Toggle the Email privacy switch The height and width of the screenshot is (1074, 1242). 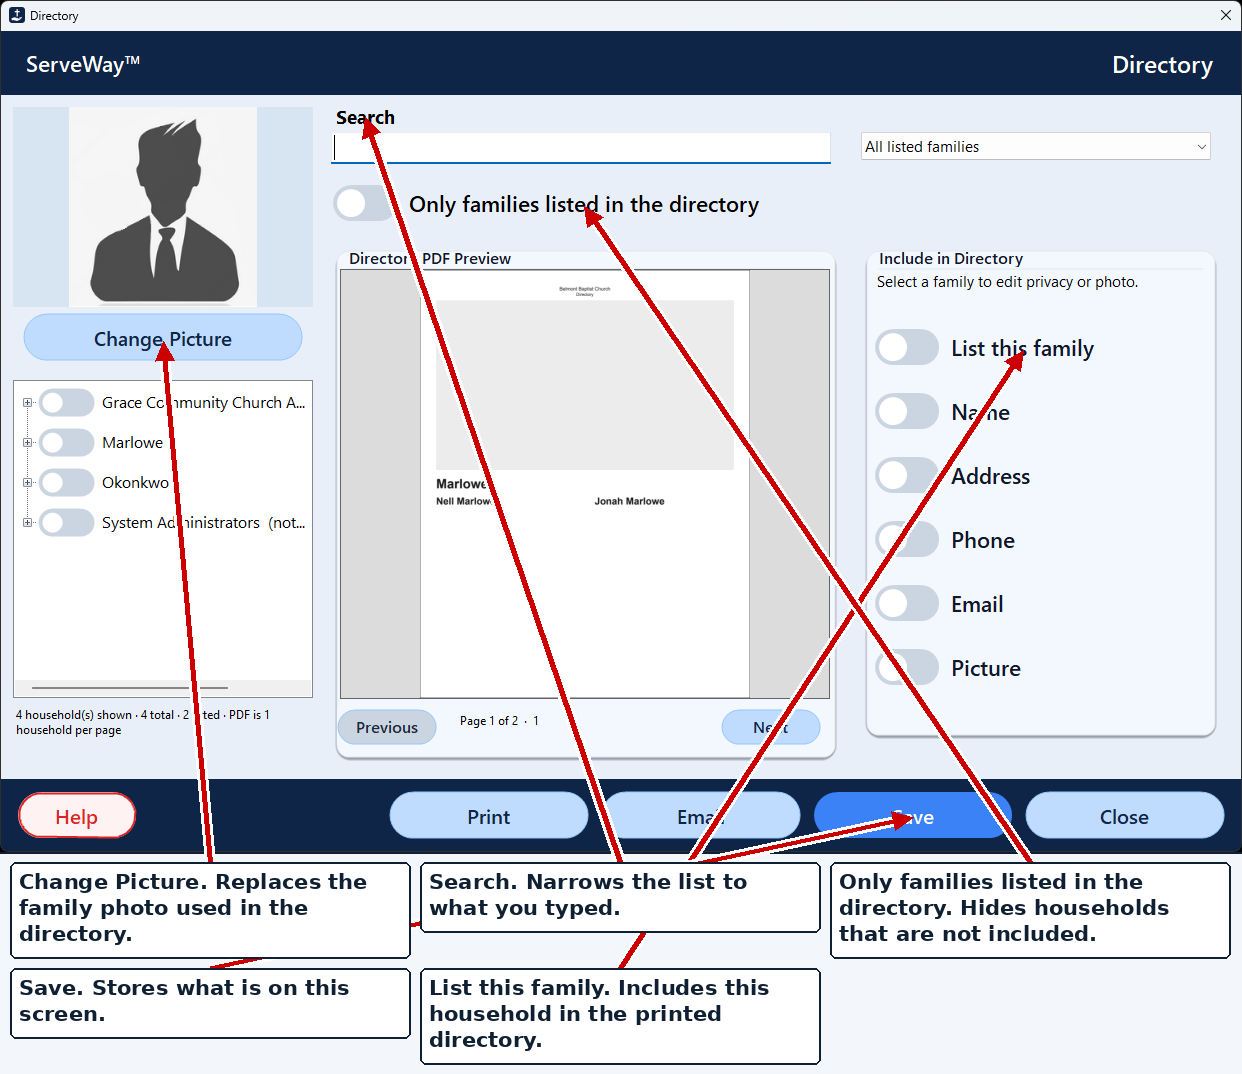click(x=907, y=604)
